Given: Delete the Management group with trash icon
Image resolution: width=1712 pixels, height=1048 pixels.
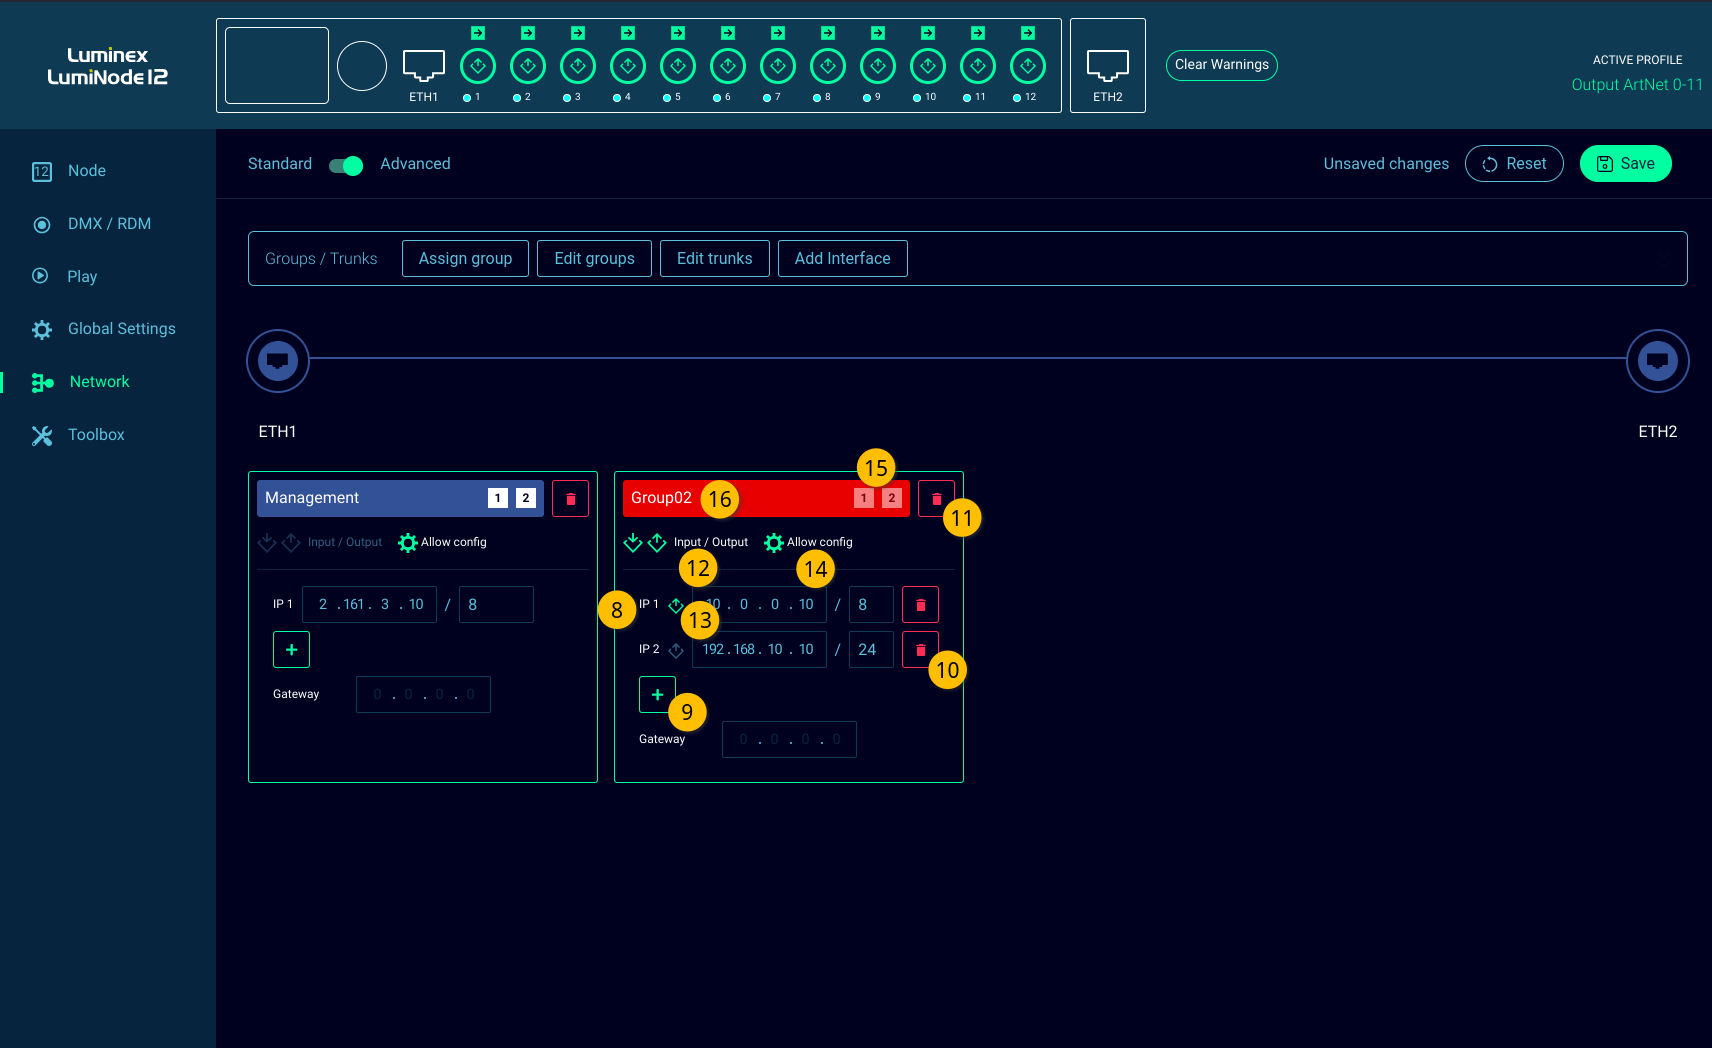Looking at the screenshot, I should (x=570, y=498).
